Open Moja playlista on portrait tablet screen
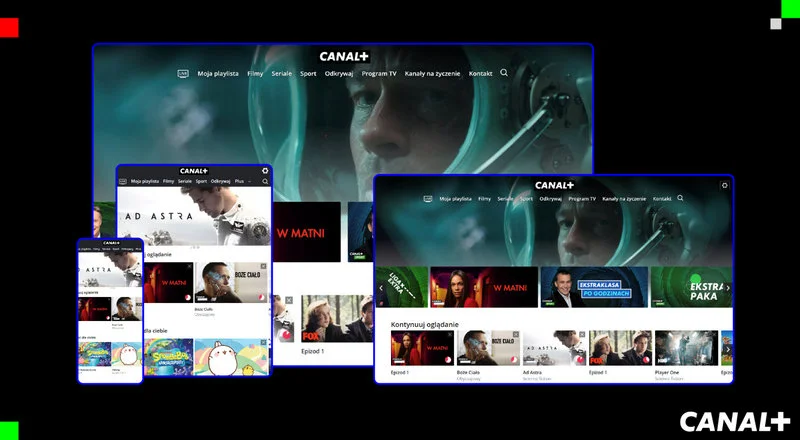This screenshot has height=440, width=800. 145,181
